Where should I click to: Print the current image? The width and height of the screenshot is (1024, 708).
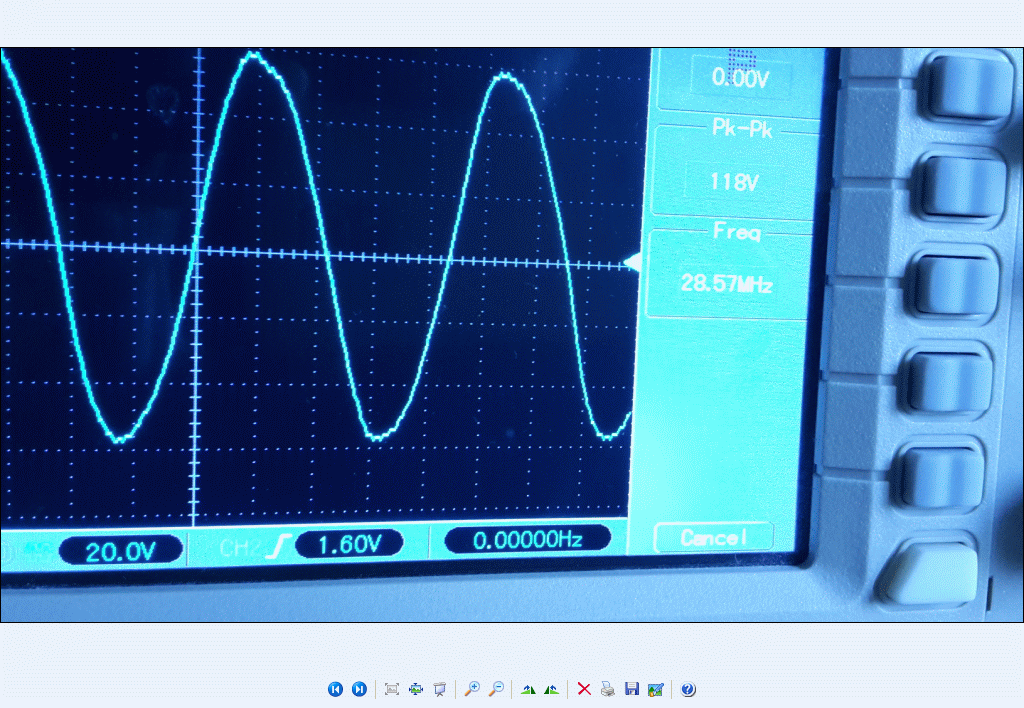point(608,689)
